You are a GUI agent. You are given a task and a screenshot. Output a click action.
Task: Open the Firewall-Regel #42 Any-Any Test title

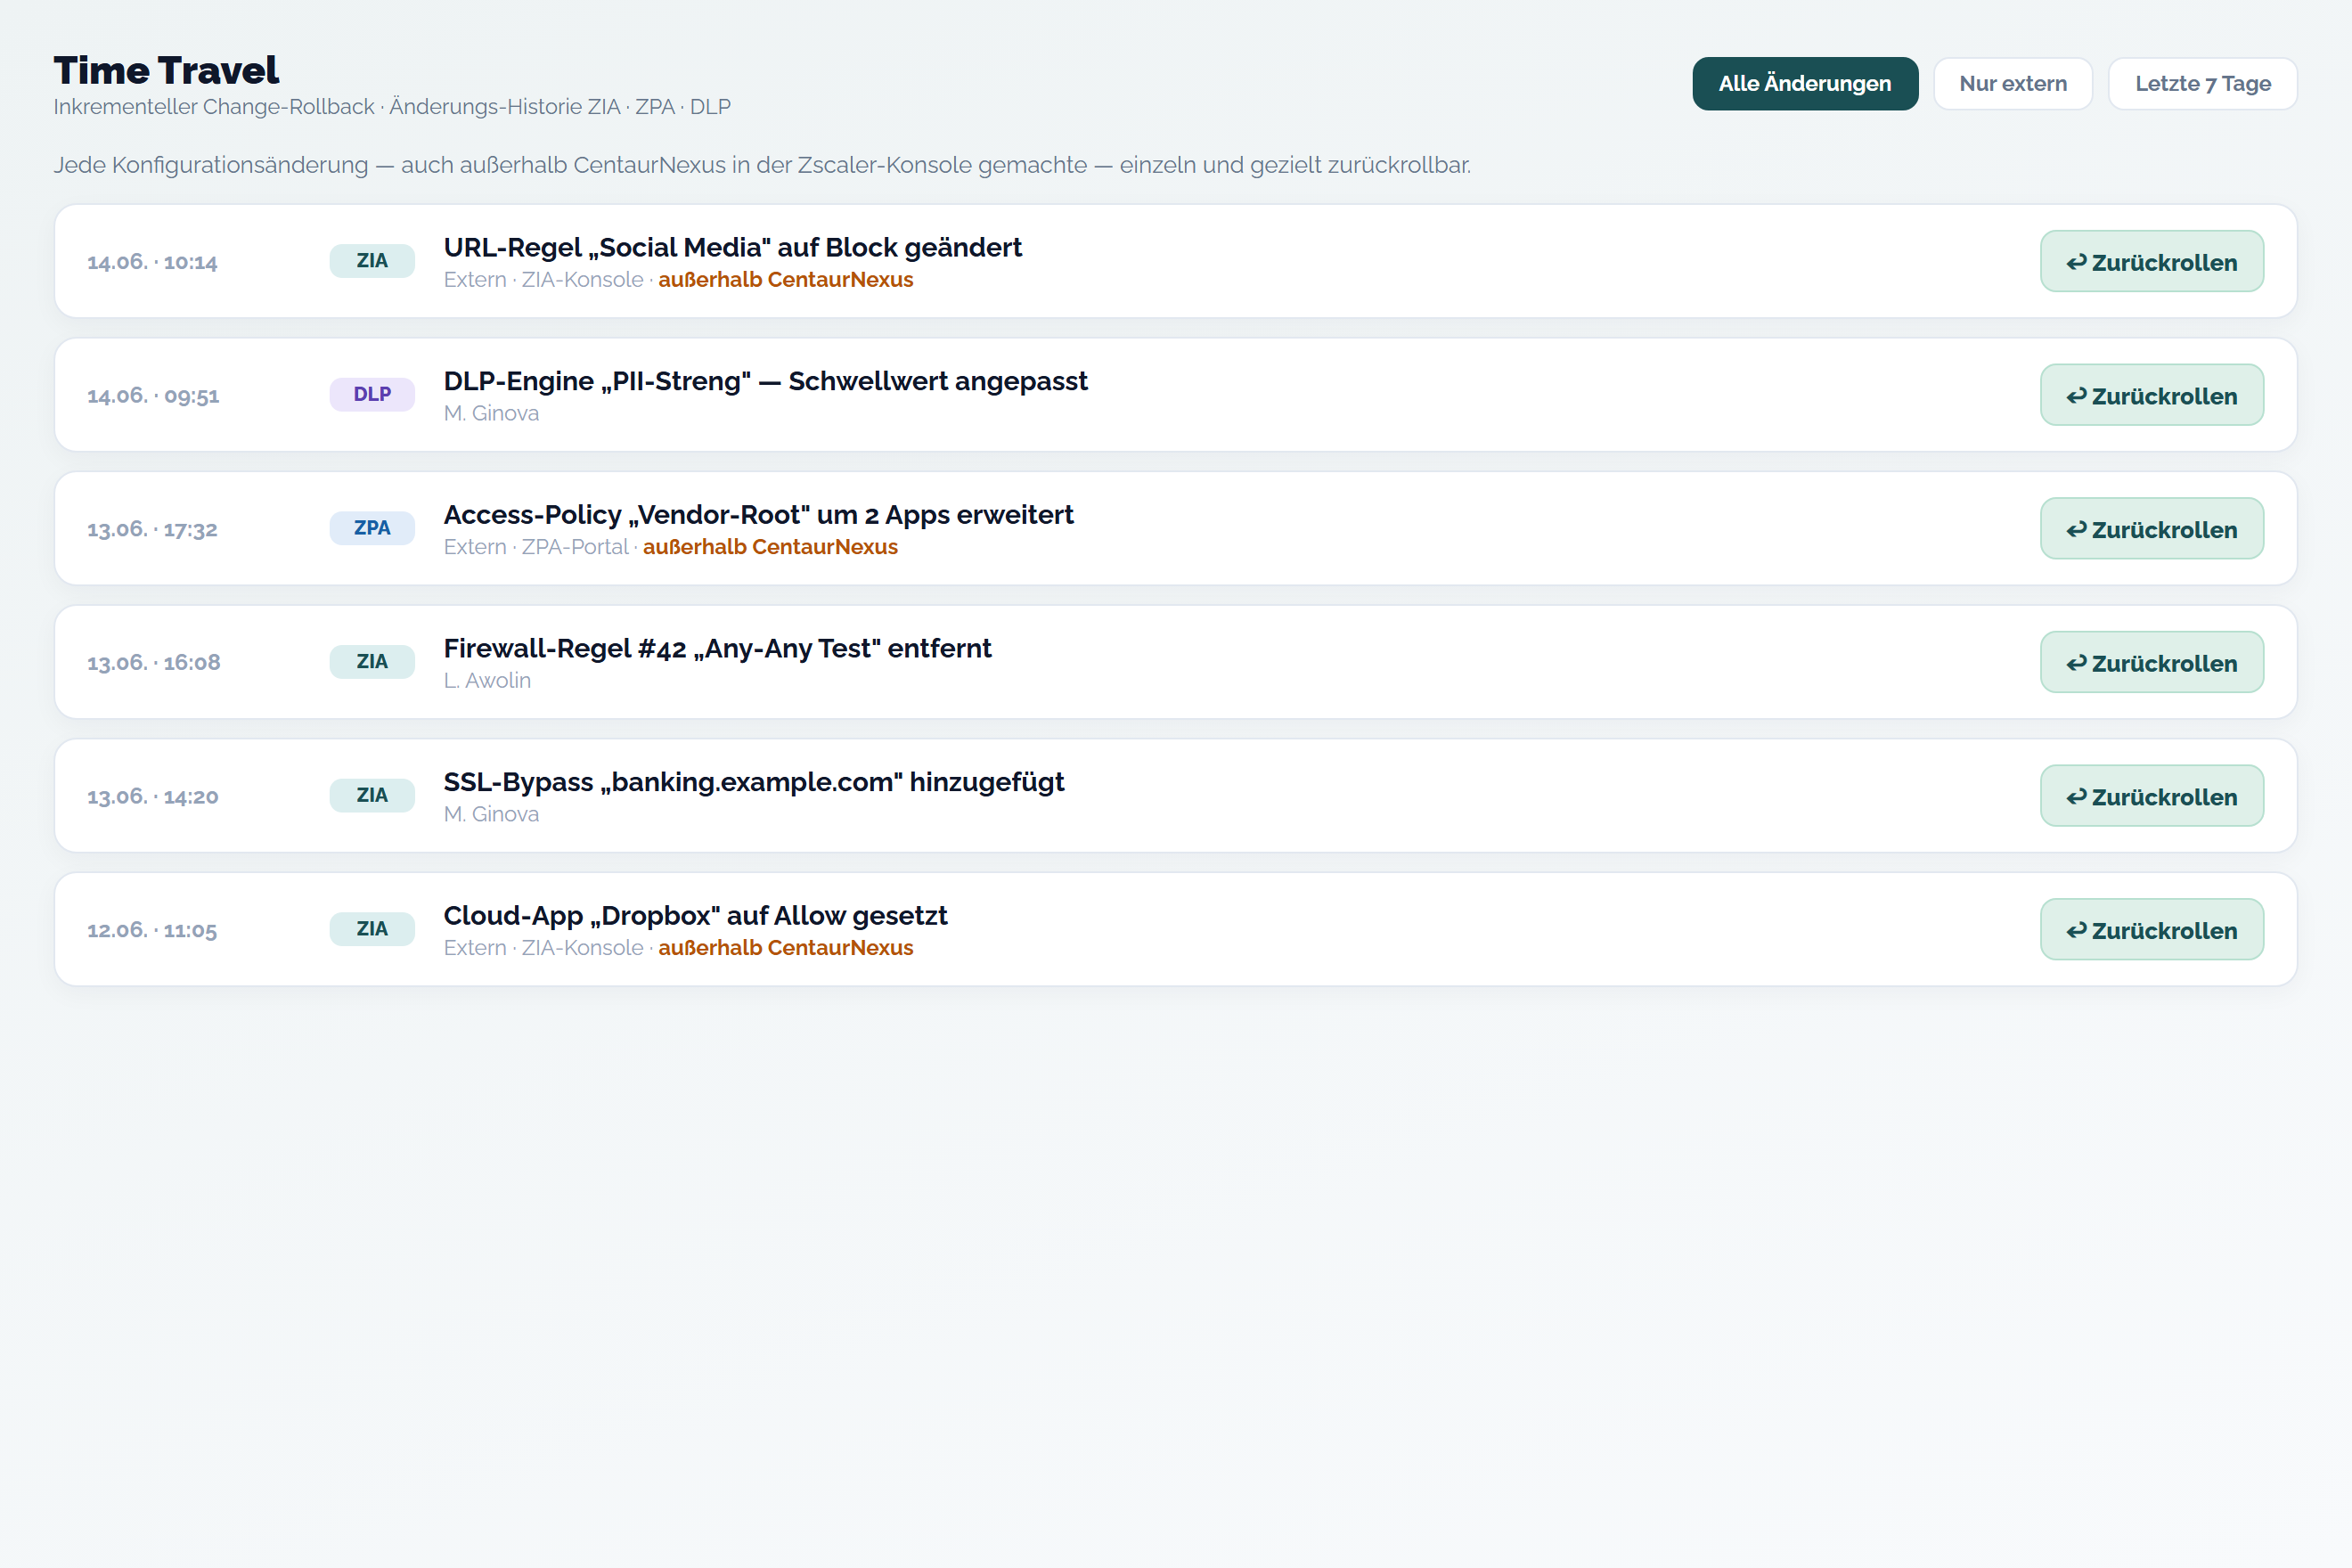pyautogui.click(x=718, y=649)
